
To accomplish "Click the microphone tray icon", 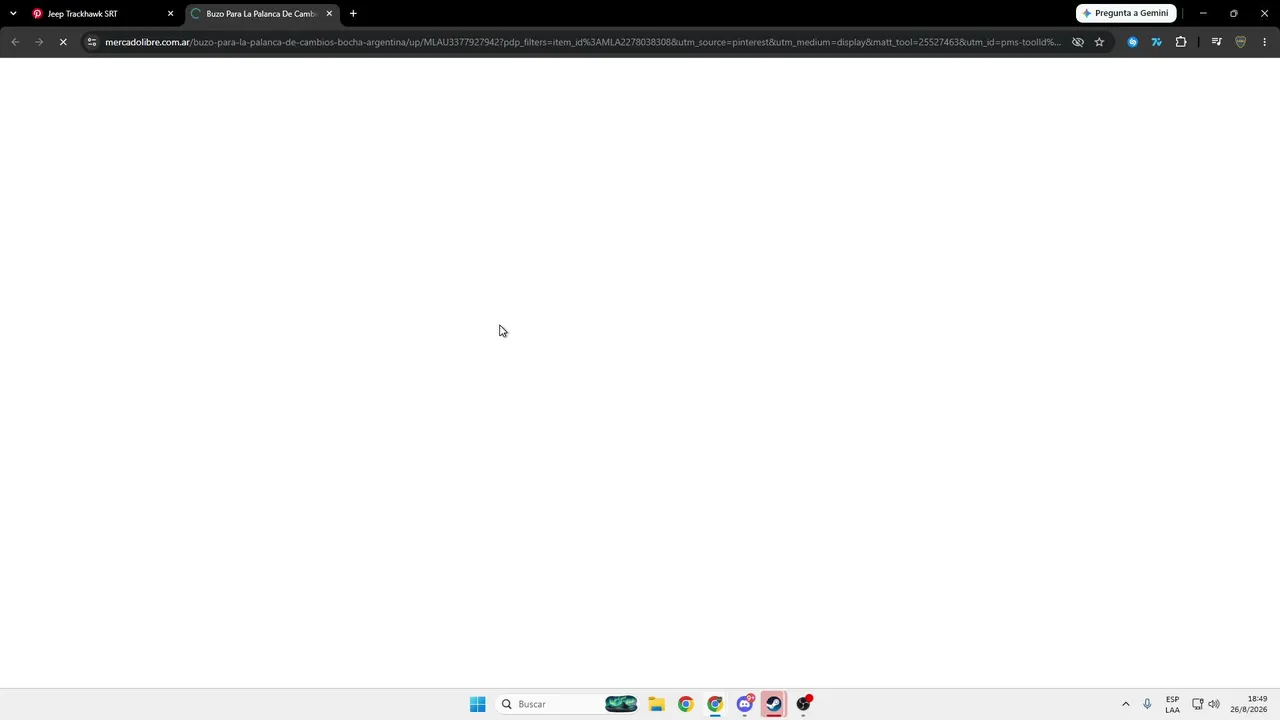I will 1147,704.
